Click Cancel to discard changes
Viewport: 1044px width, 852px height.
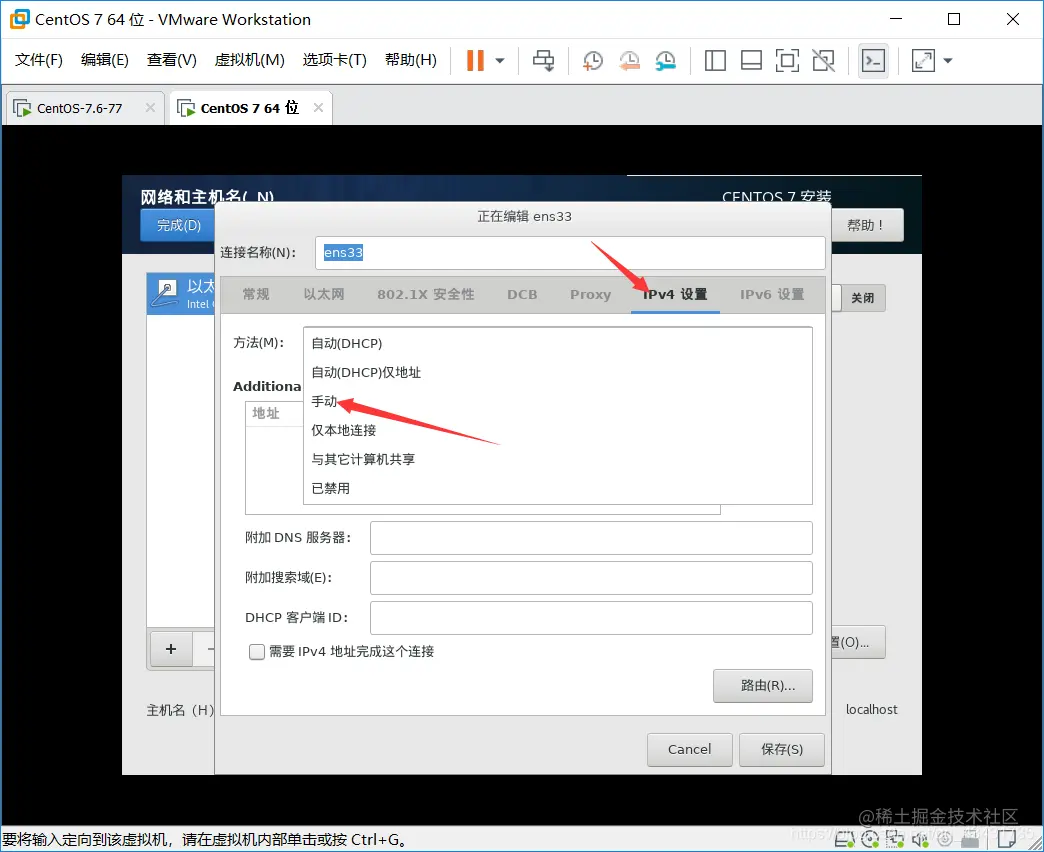coord(689,749)
